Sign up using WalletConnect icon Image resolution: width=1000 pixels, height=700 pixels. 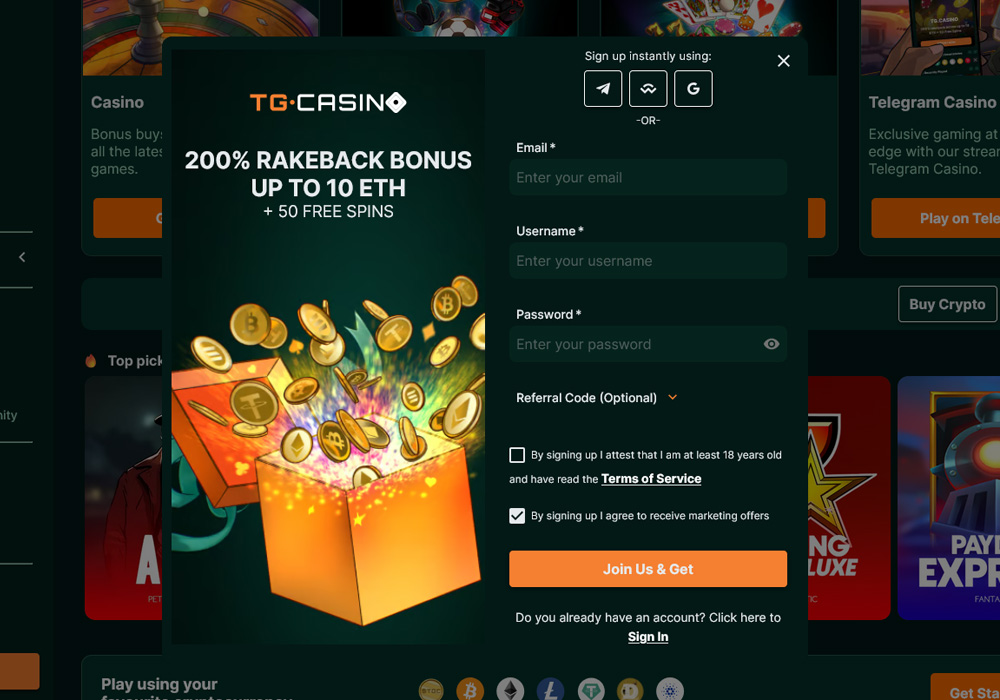click(x=648, y=89)
